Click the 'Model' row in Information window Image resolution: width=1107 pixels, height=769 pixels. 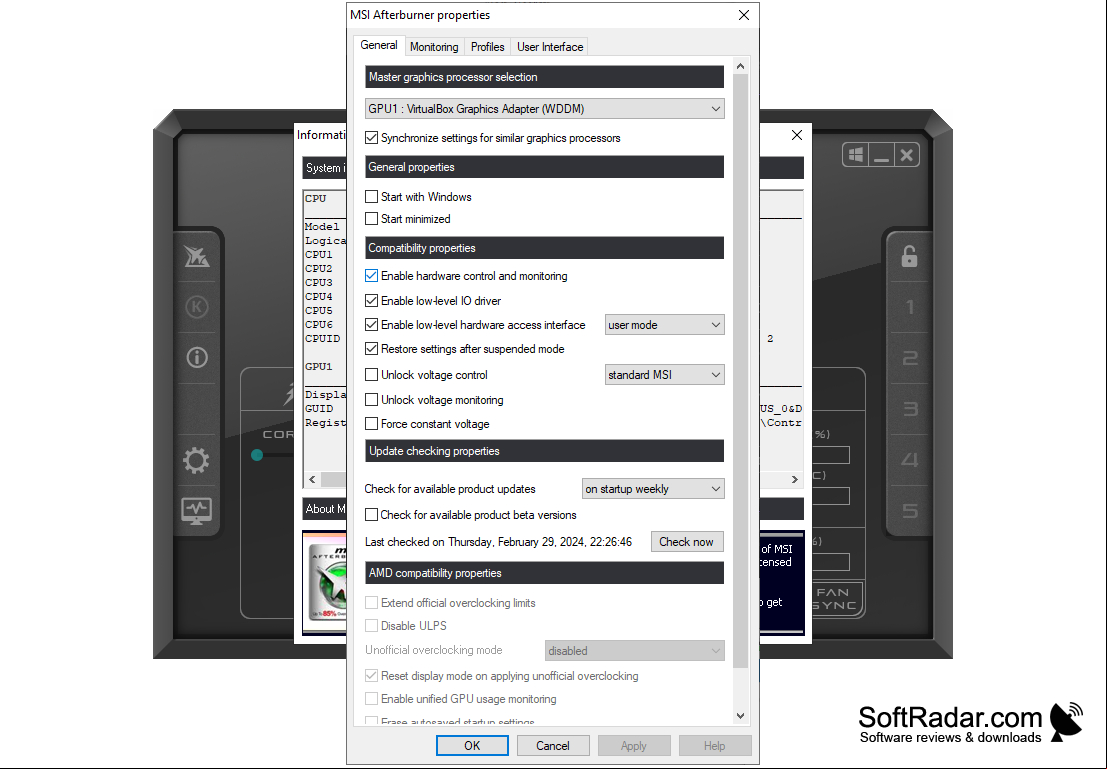click(322, 227)
